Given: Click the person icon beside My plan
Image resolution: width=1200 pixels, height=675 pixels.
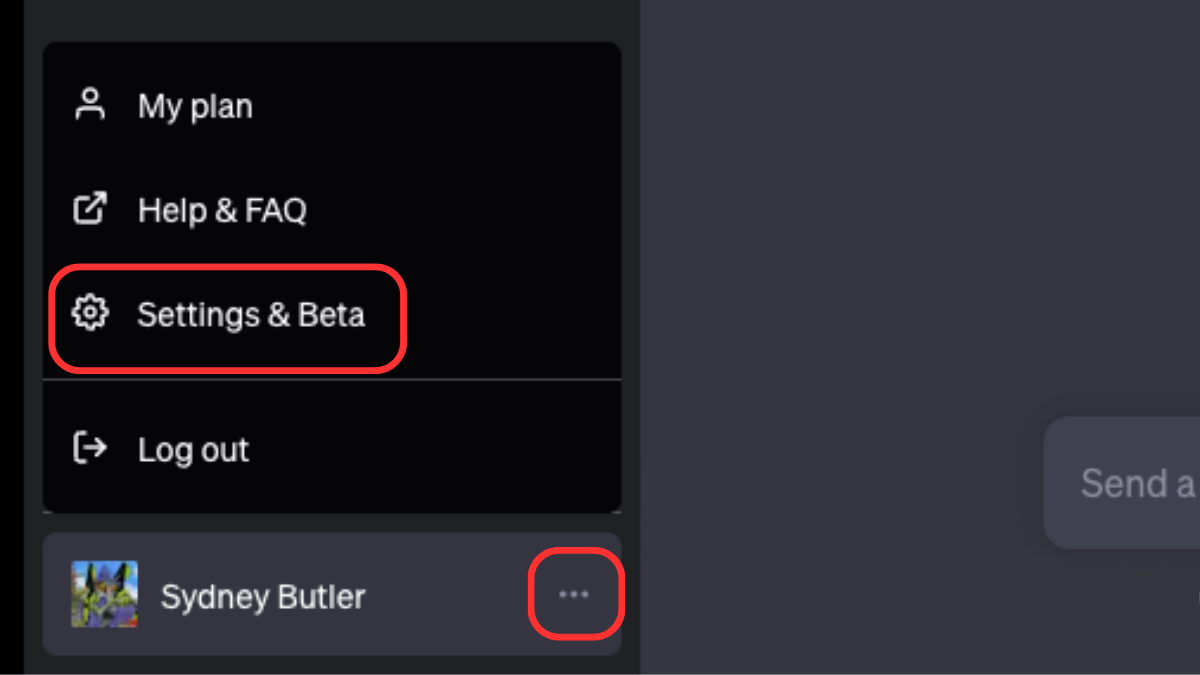Looking at the screenshot, I should (x=90, y=105).
